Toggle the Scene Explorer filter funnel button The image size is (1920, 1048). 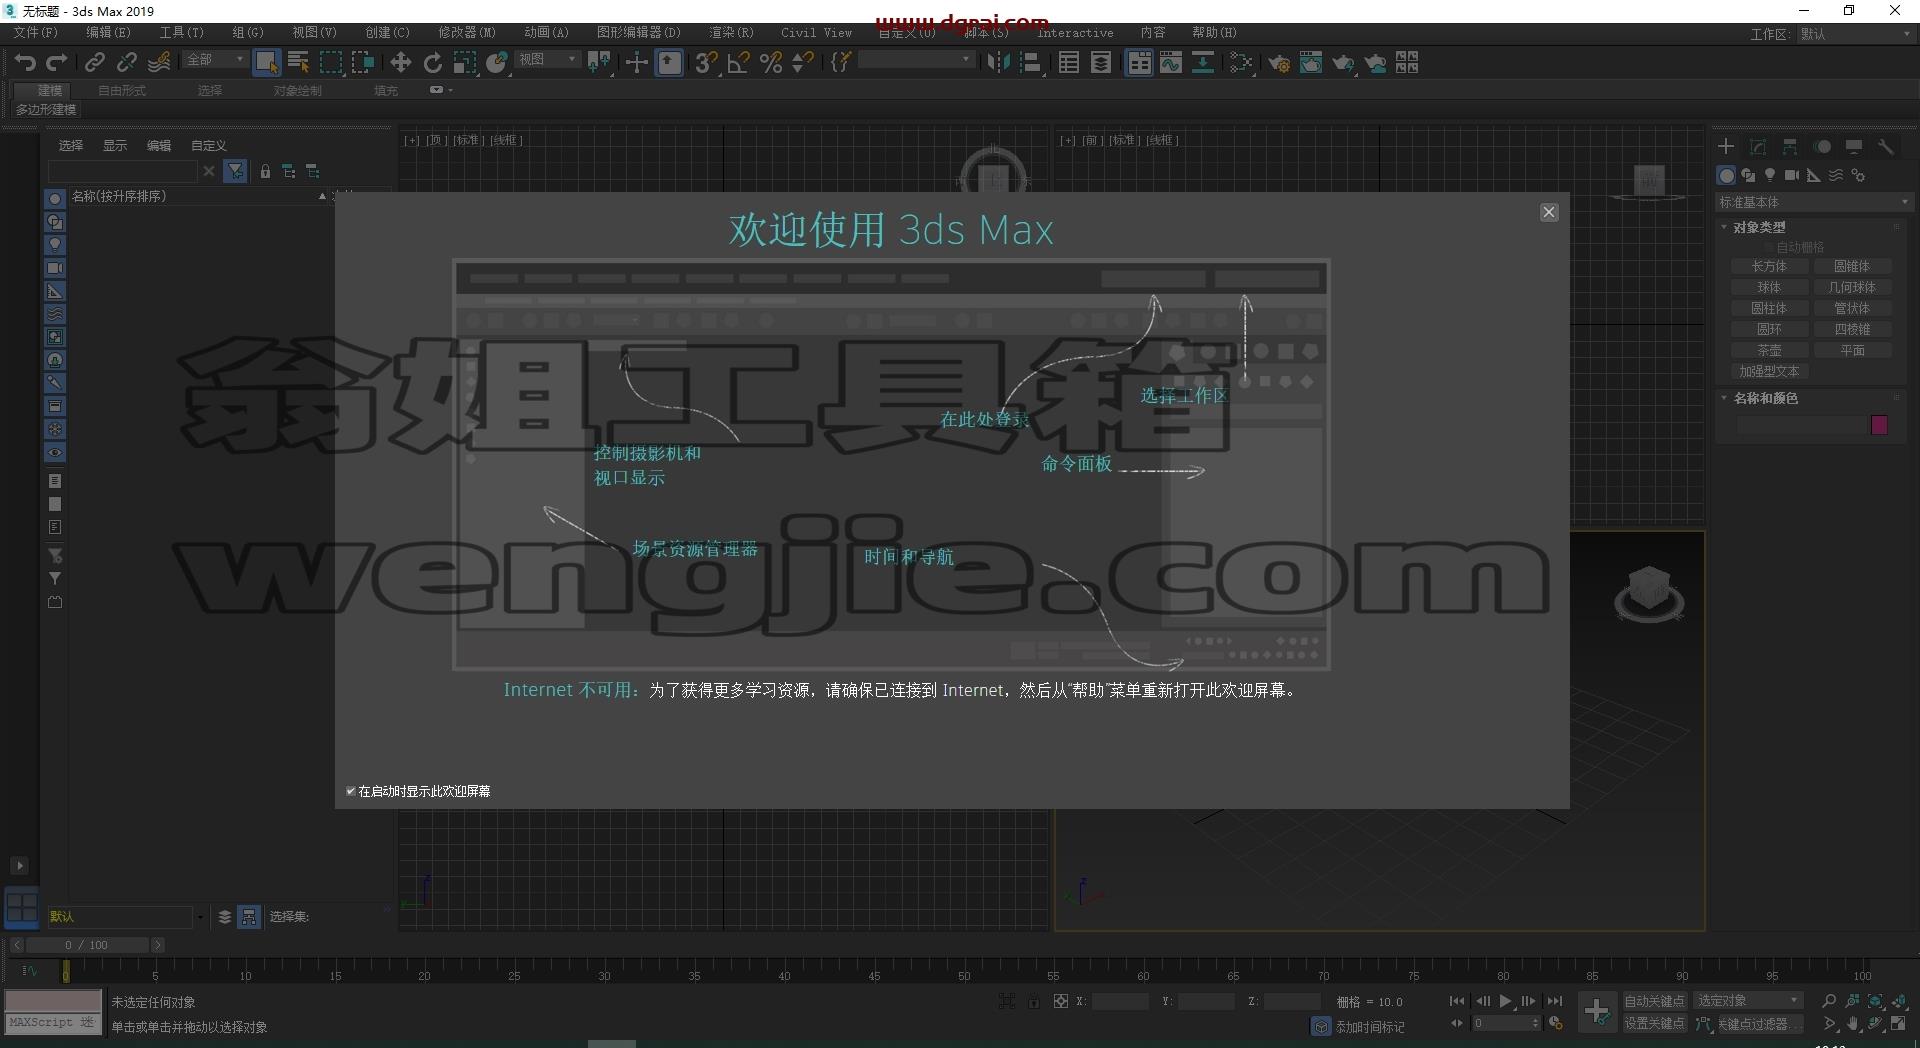235,171
